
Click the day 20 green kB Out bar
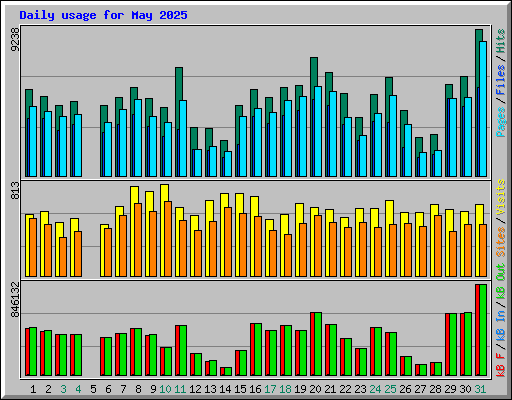coord(318,344)
